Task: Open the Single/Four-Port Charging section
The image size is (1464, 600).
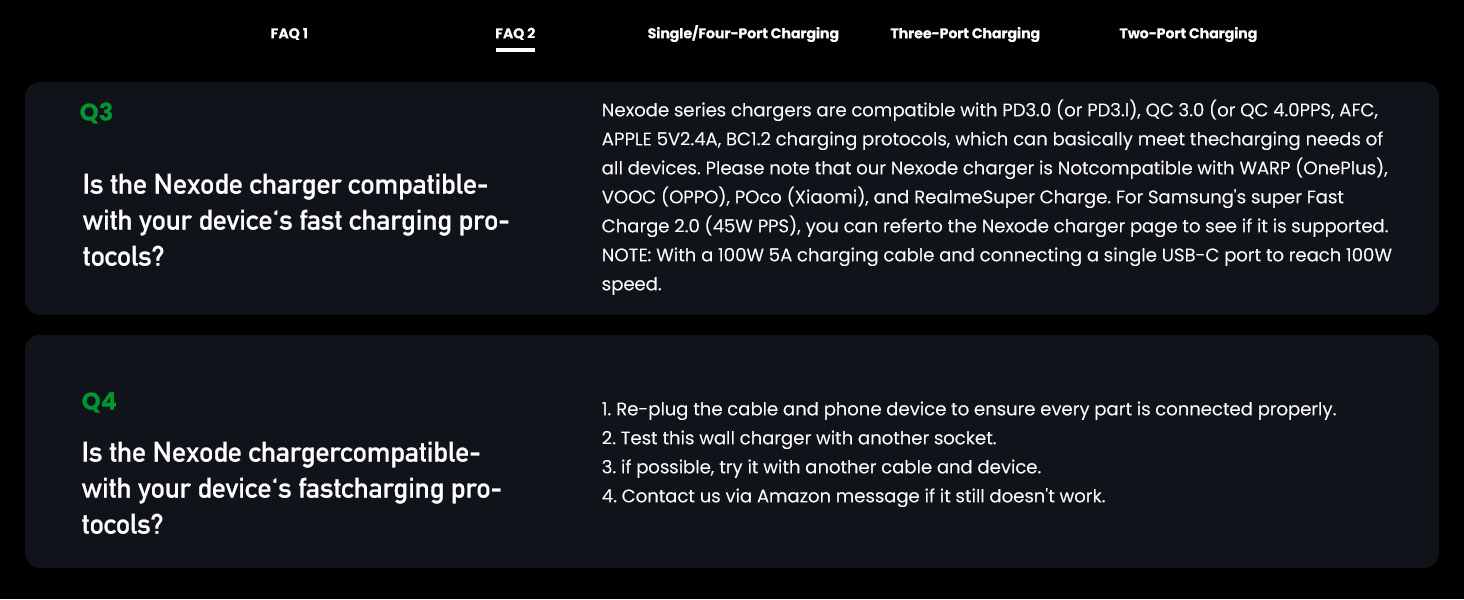Action: (743, 33)
